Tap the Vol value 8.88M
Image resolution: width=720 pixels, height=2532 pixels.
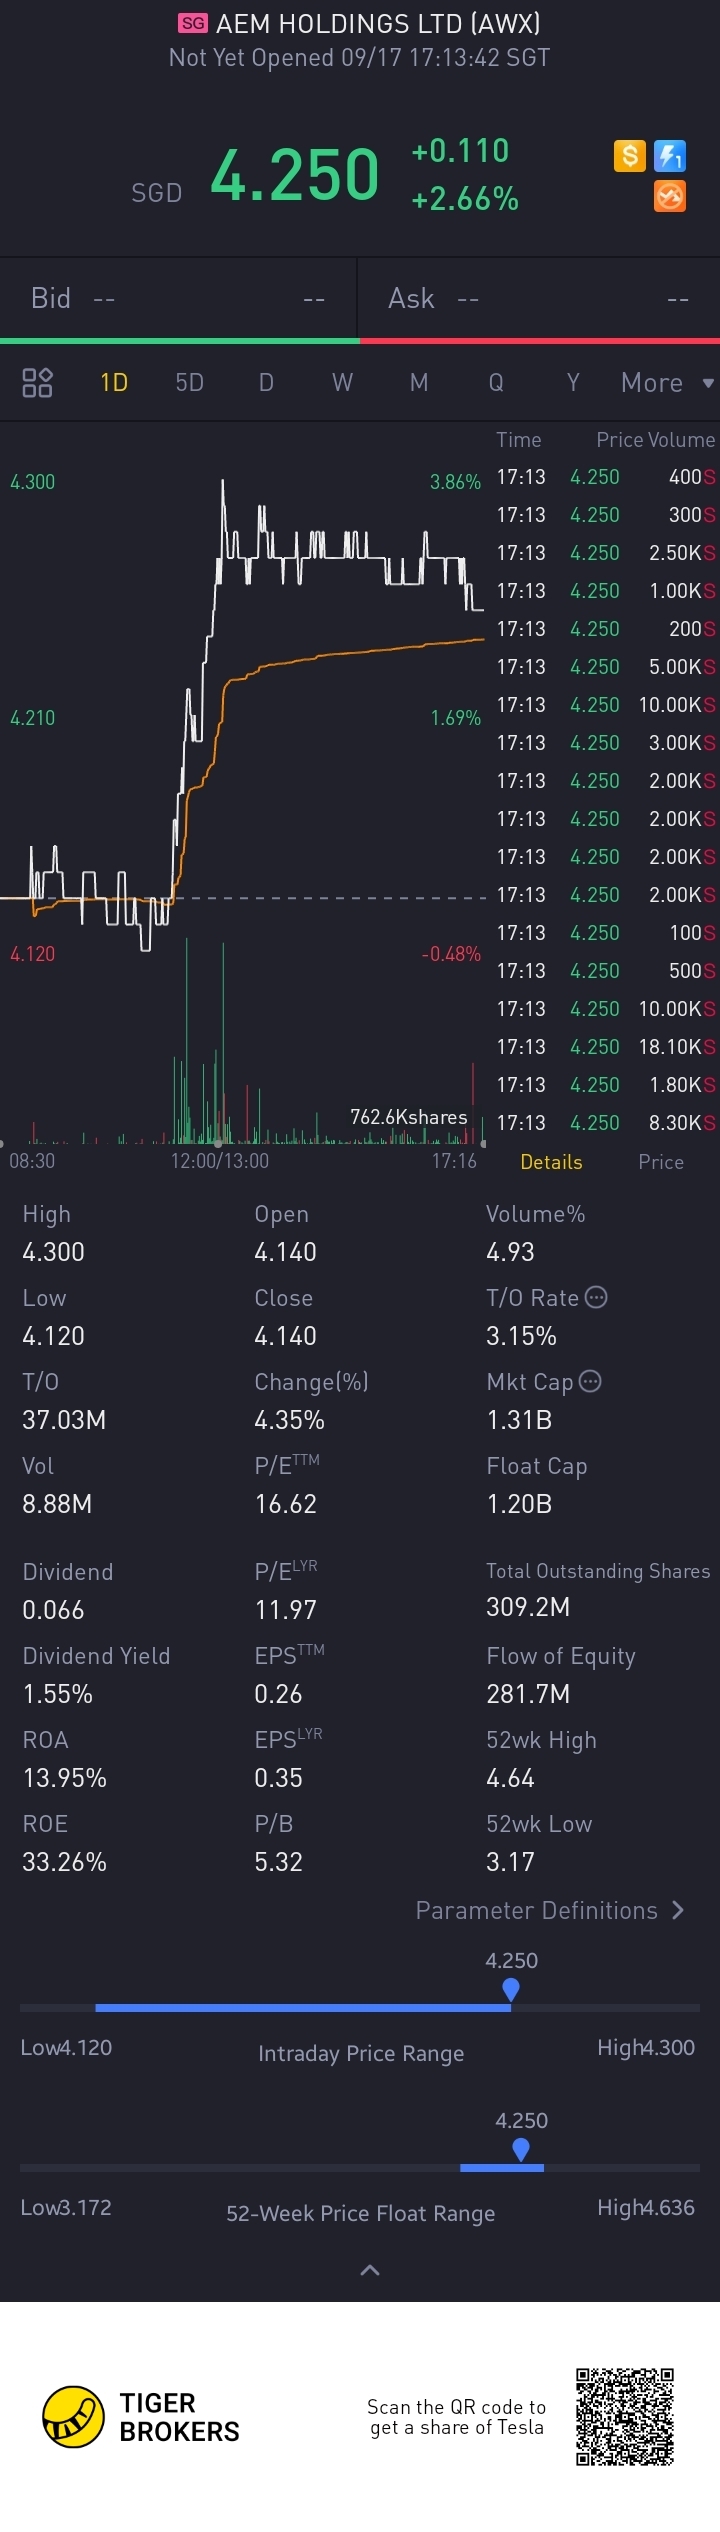point(57,1504)
